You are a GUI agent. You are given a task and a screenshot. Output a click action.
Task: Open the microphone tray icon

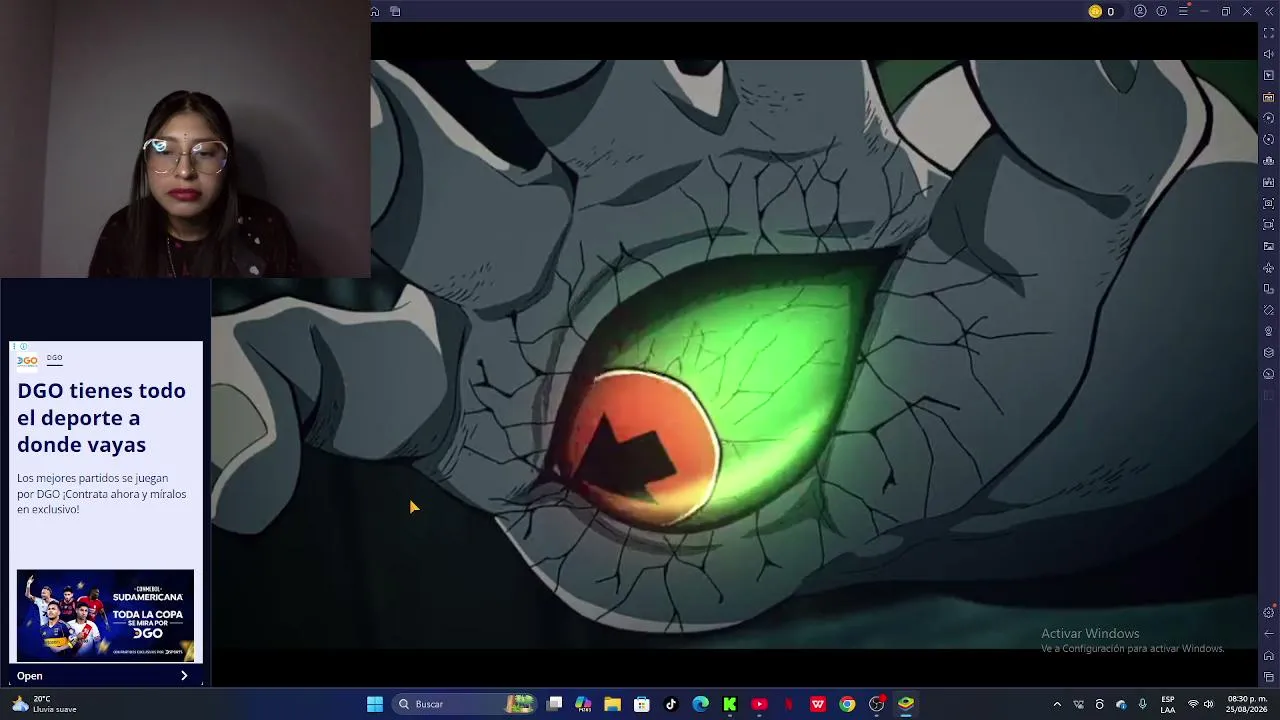1142,704
